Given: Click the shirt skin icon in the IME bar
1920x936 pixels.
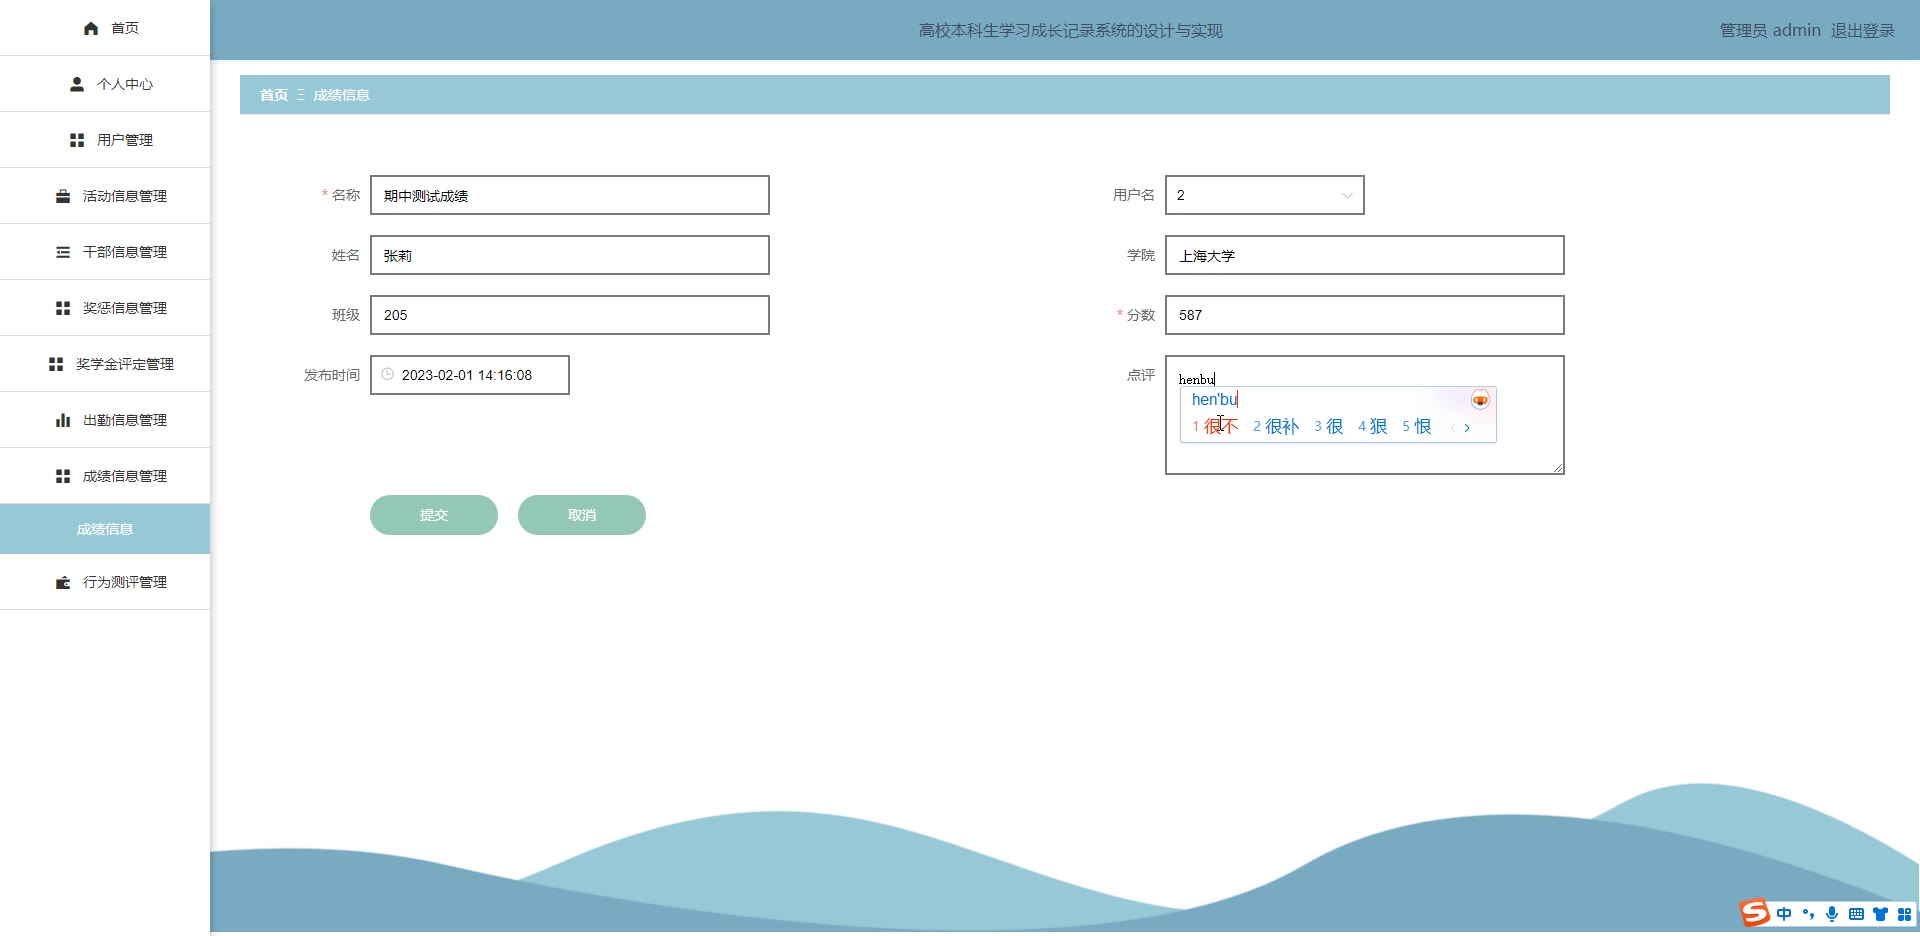Looking at the screenshot, I should pos(1880,914).
